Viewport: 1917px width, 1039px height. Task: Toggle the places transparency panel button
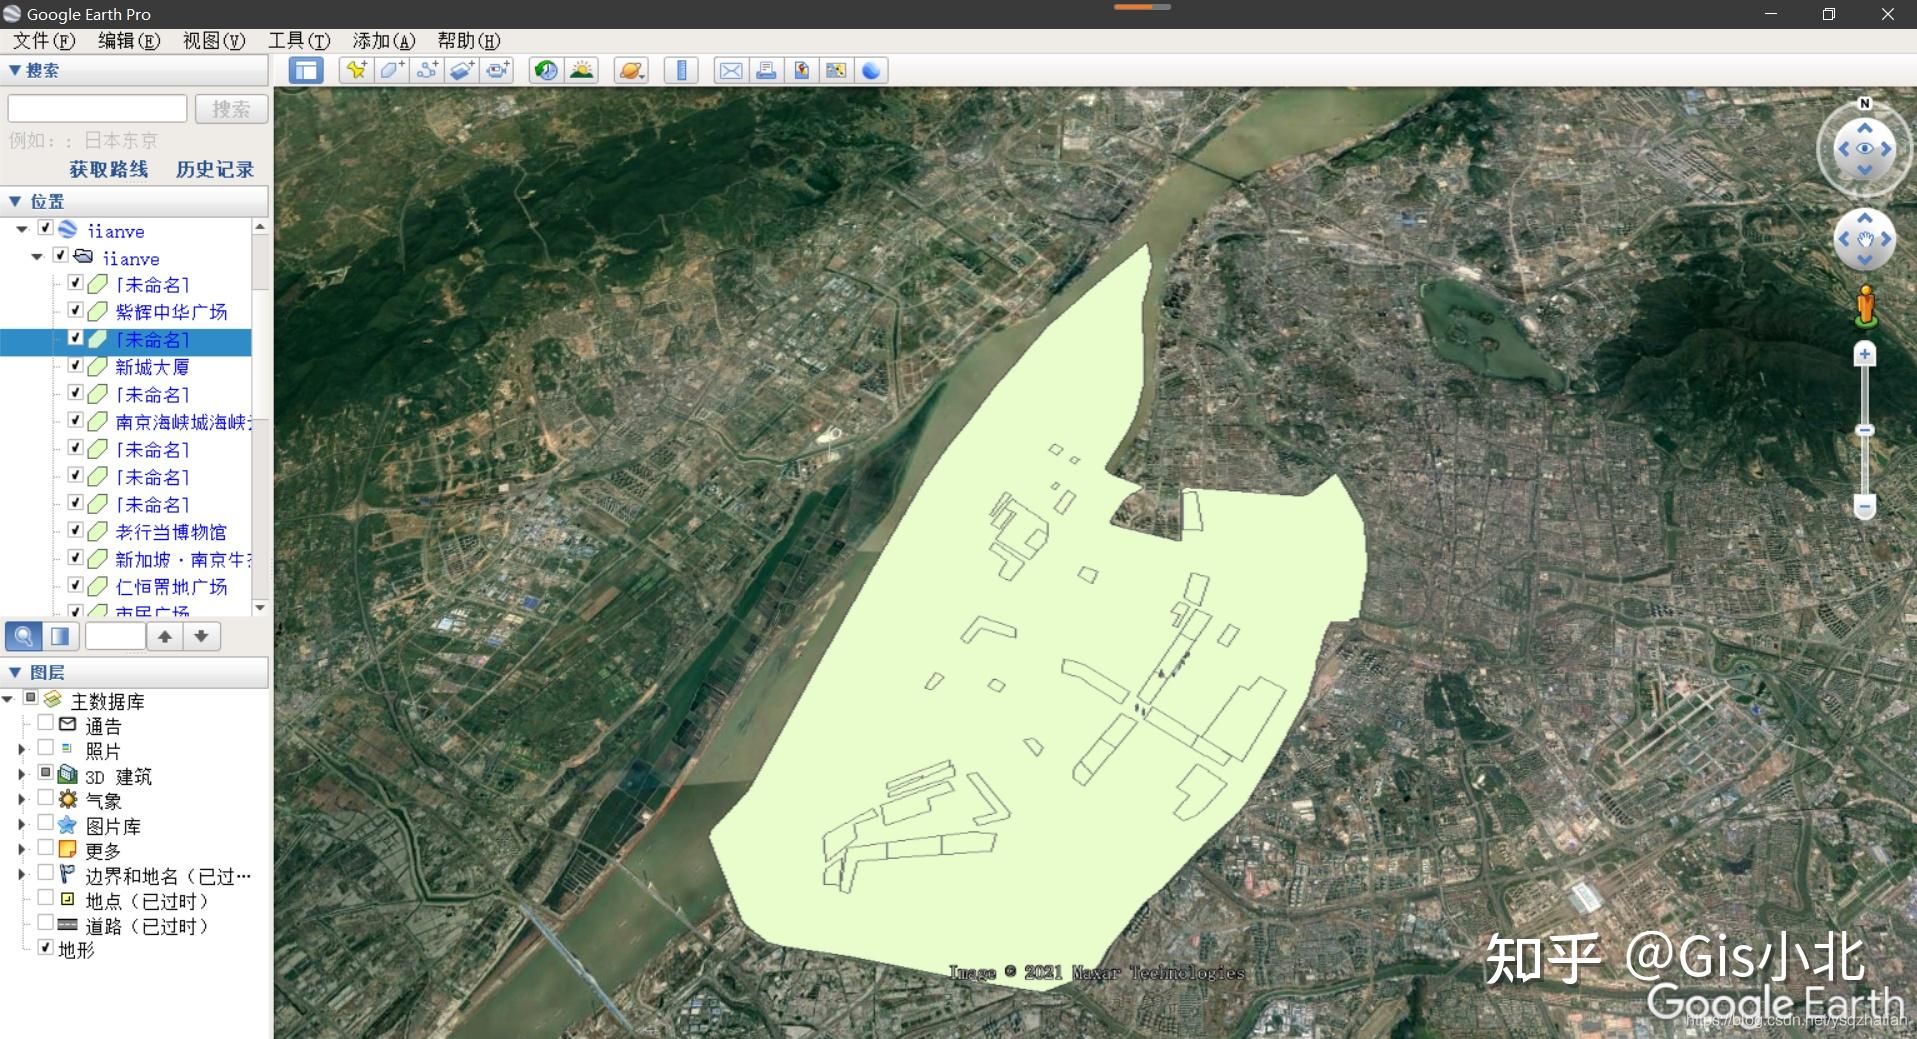coord(60,636)
